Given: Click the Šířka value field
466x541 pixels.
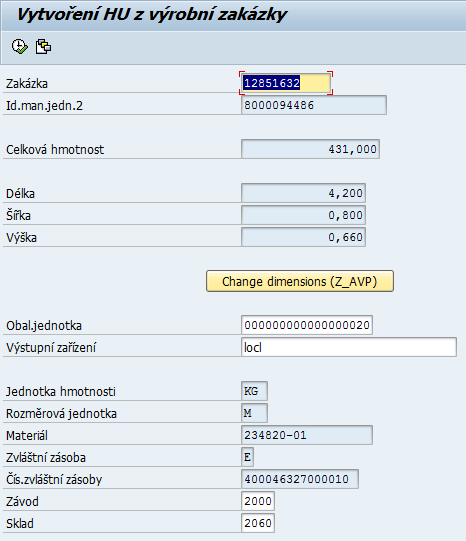Looking at the screenshot, I should [x=304, y=215].
